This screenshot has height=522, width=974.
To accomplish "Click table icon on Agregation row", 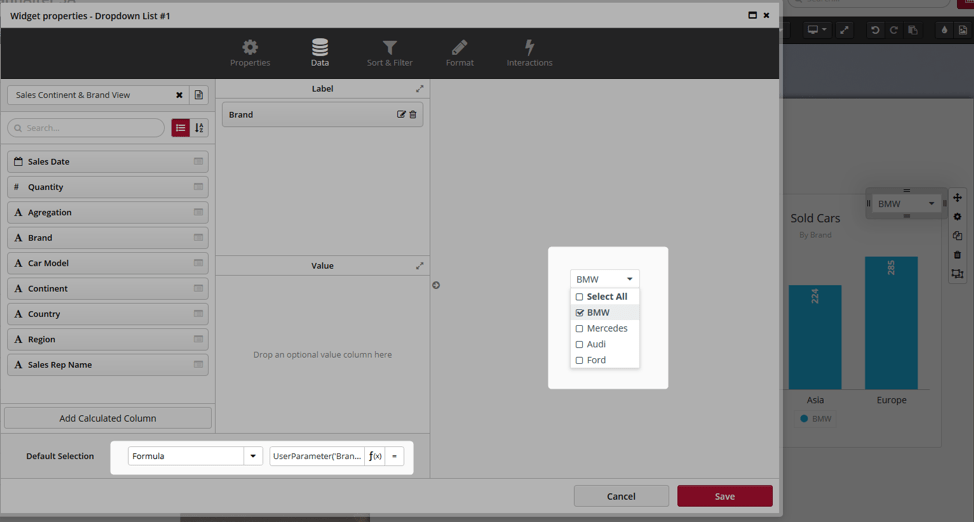I will click(198, 213).
